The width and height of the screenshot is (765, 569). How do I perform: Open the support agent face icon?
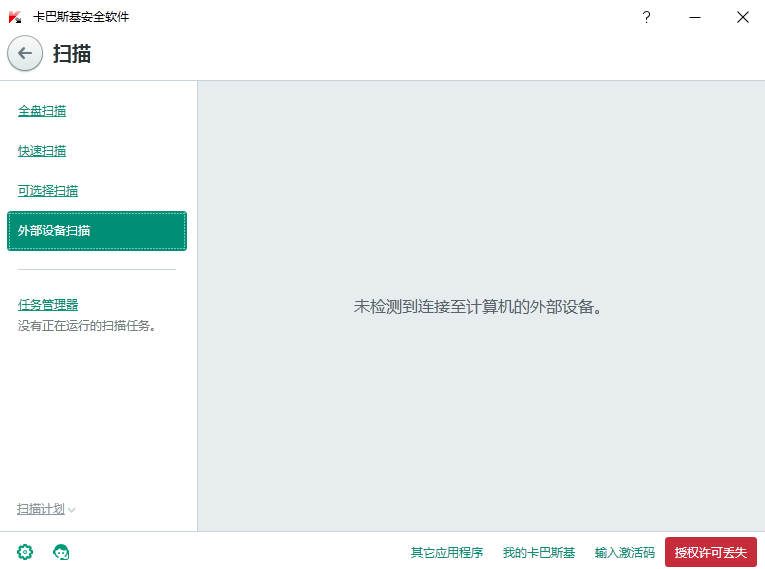point(61,552)
